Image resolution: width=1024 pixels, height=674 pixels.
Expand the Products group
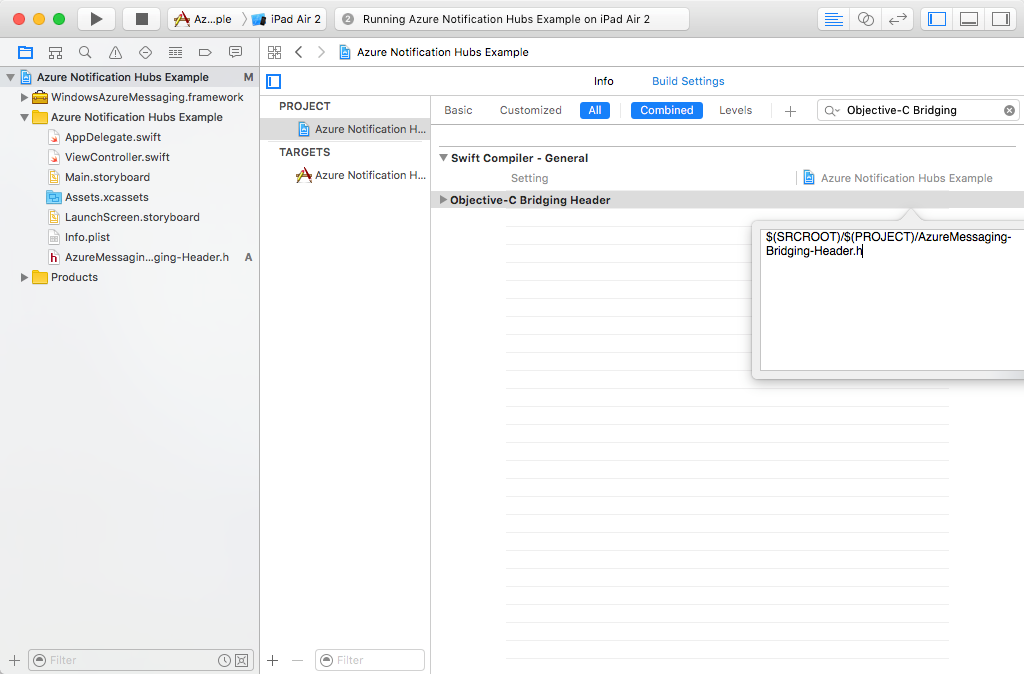tap(25, 277)
